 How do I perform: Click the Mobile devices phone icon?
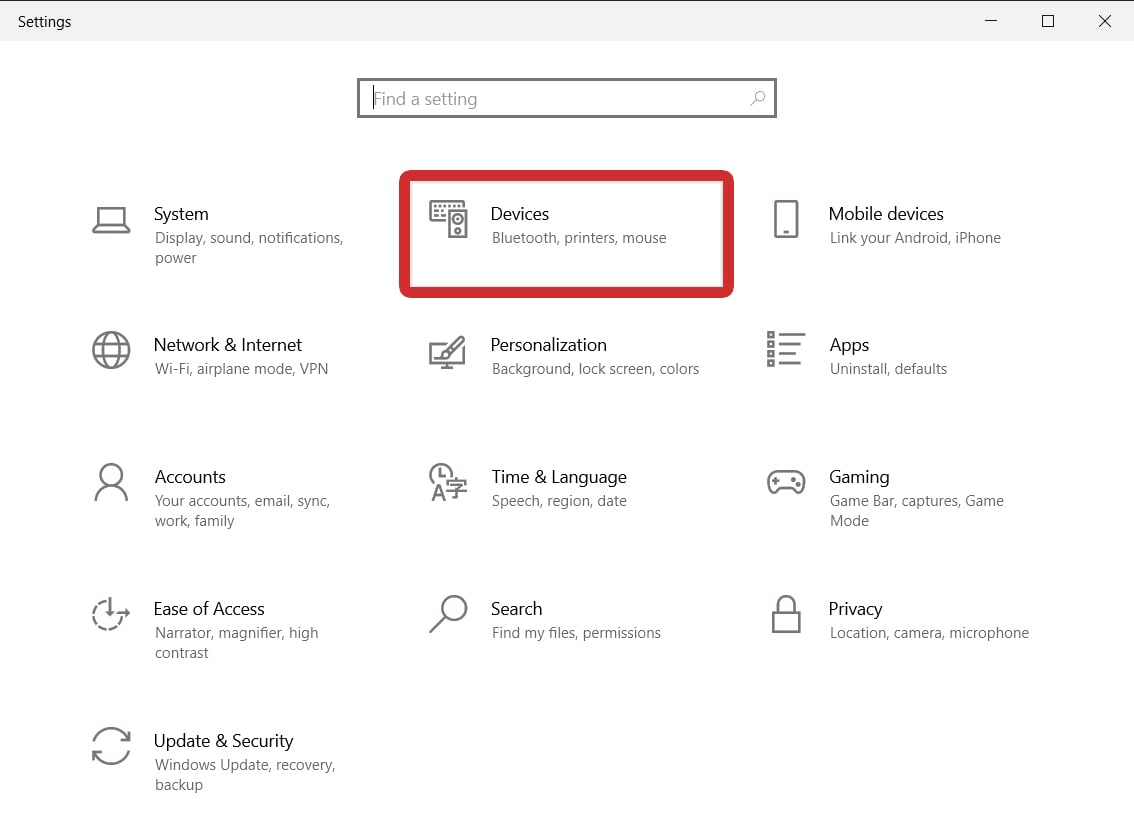[x=786, y=220]
